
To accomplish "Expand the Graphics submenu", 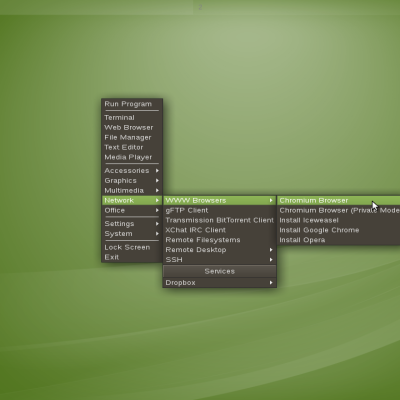I will pyautogui.click(x=132, y=181).
